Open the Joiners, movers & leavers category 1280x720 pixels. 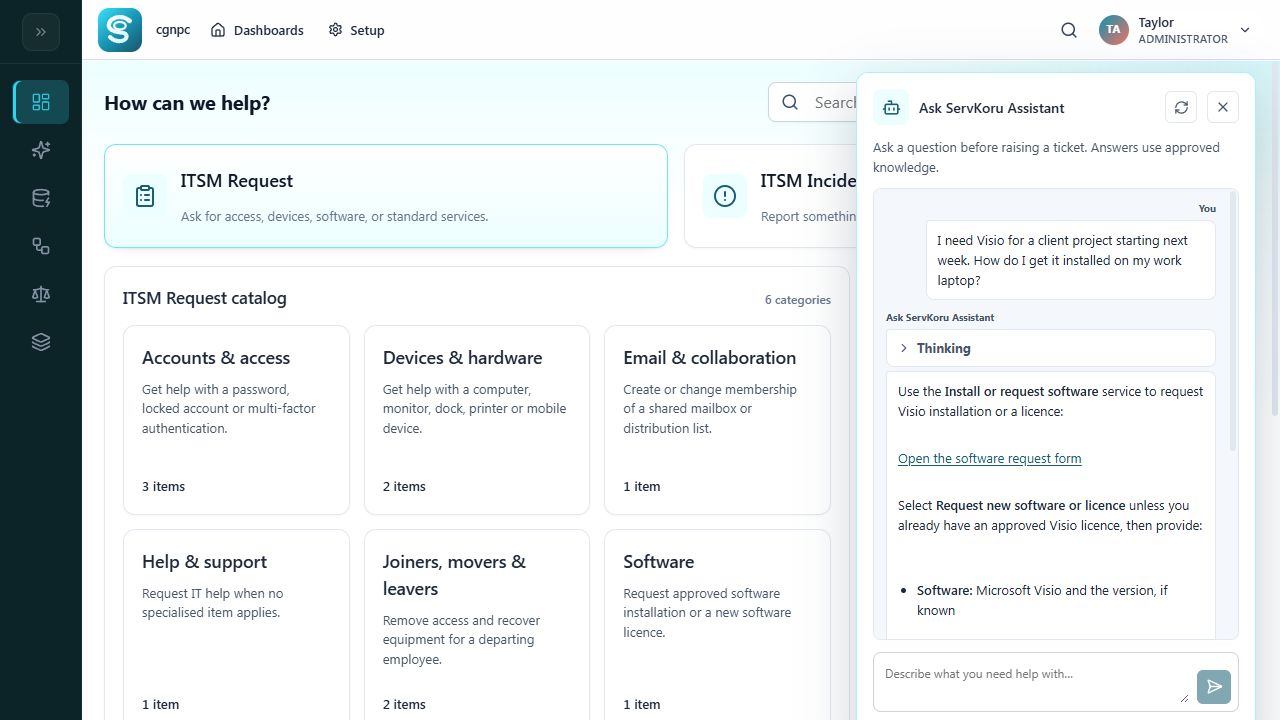(477, 624)
